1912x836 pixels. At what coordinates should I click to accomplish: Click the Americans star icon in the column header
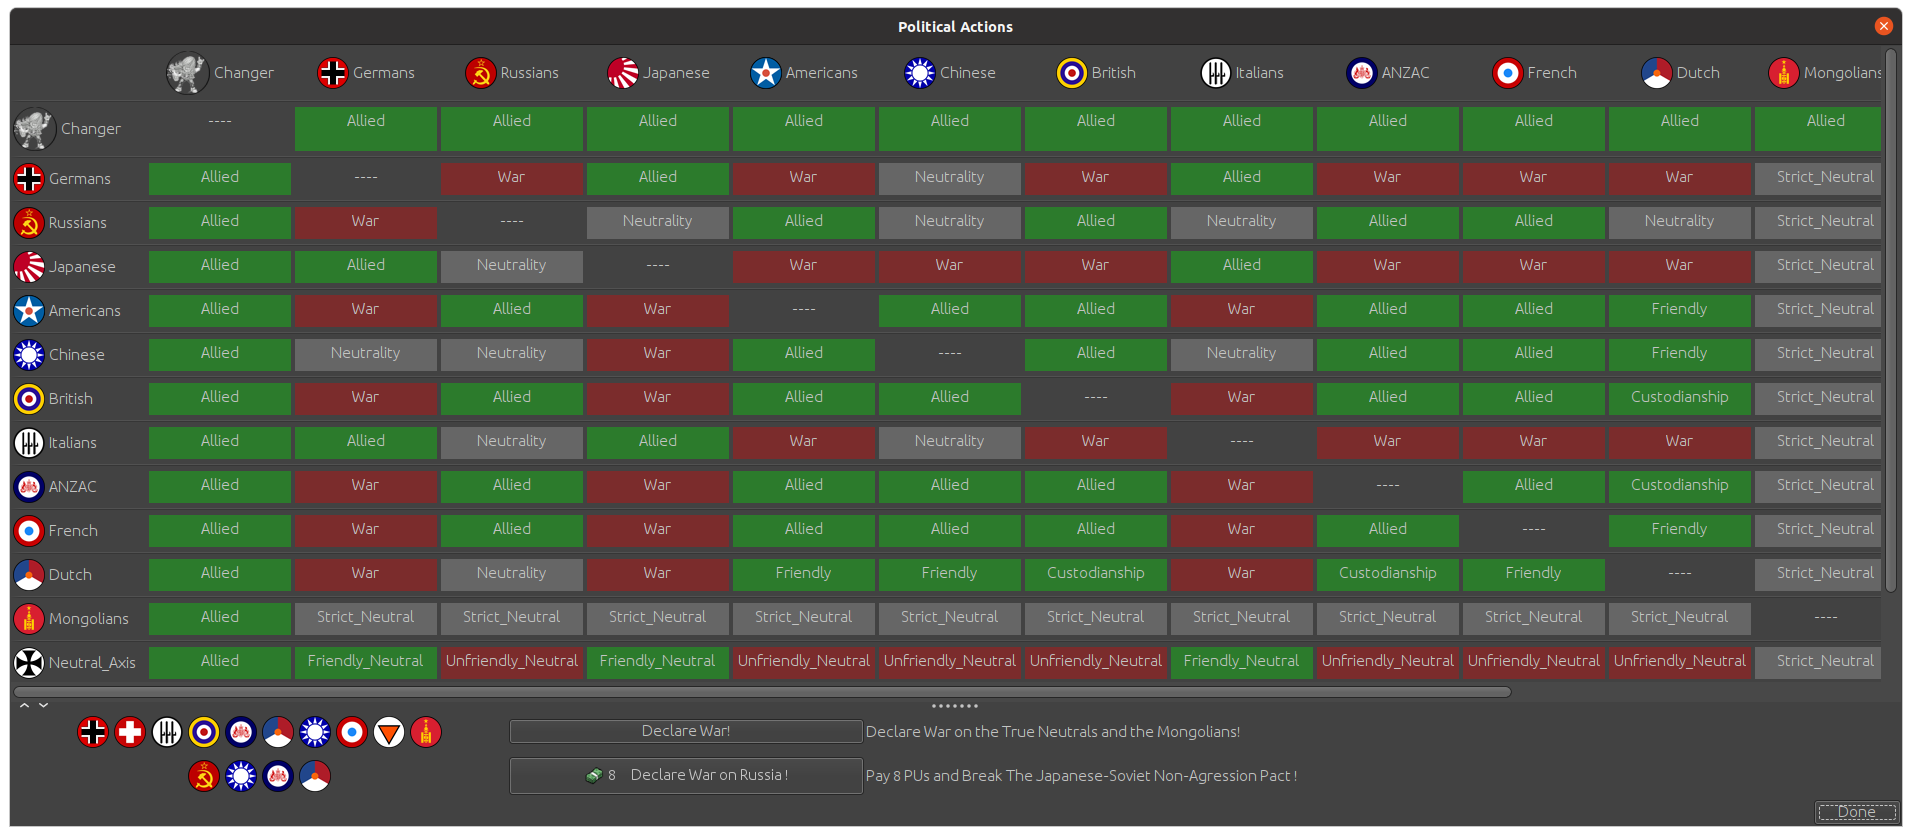tap(766, 73)
